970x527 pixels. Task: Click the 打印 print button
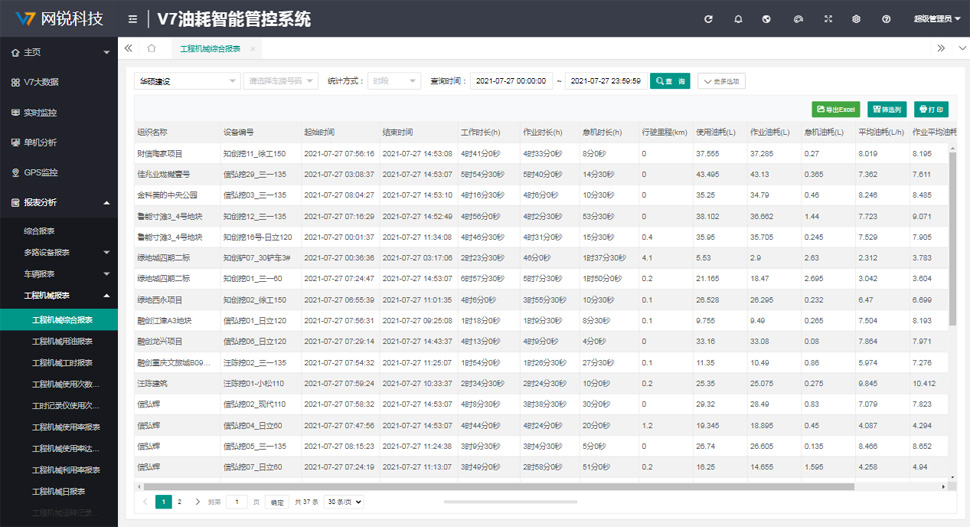[931, 109]
